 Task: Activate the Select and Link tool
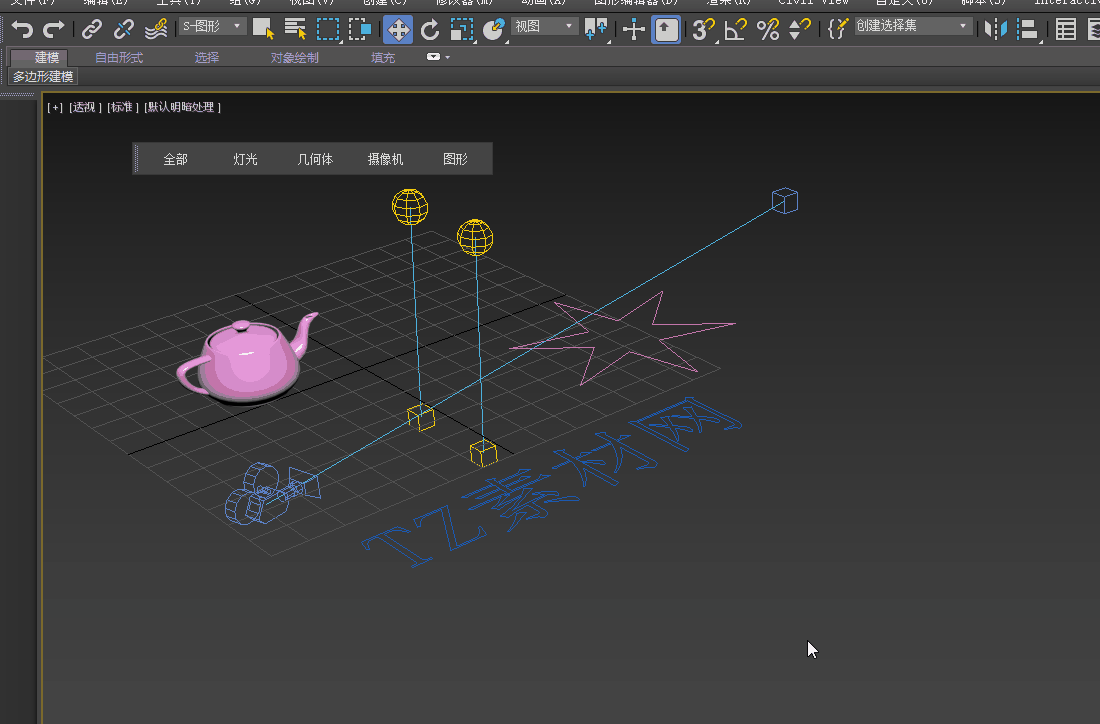(x=92, y=29)
